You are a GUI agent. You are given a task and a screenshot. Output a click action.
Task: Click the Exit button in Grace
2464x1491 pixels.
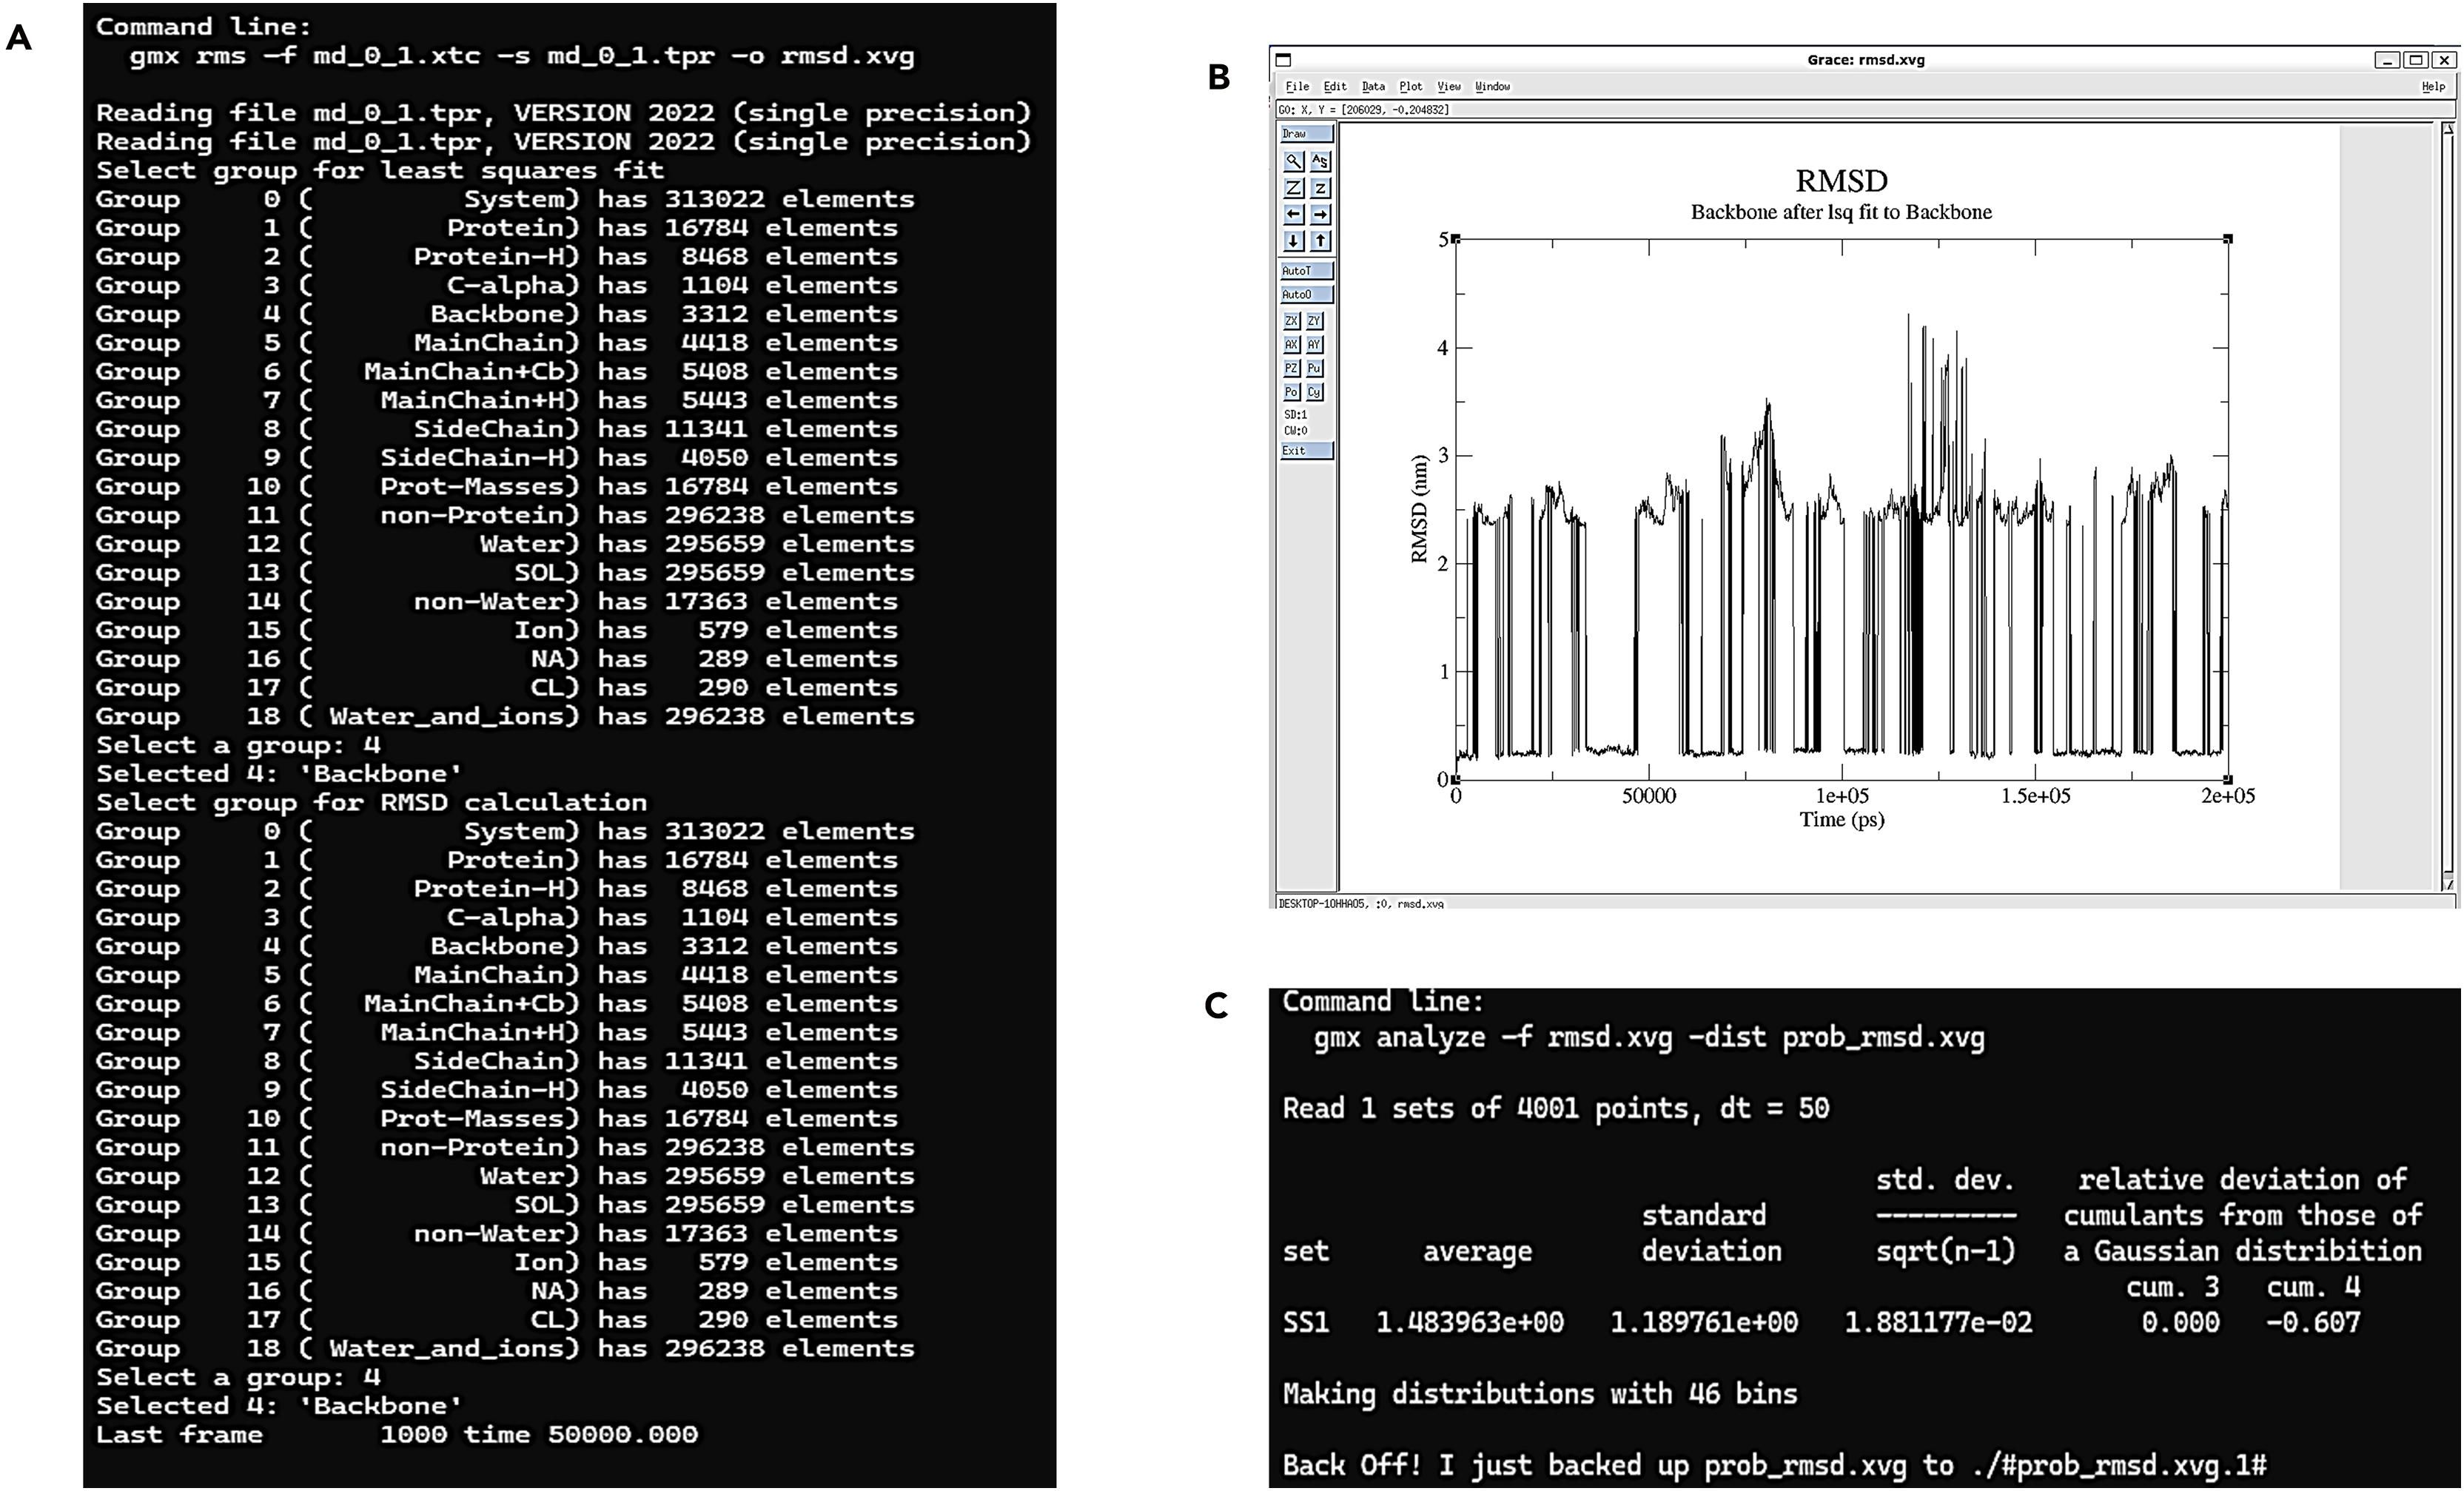(1306, 451)
